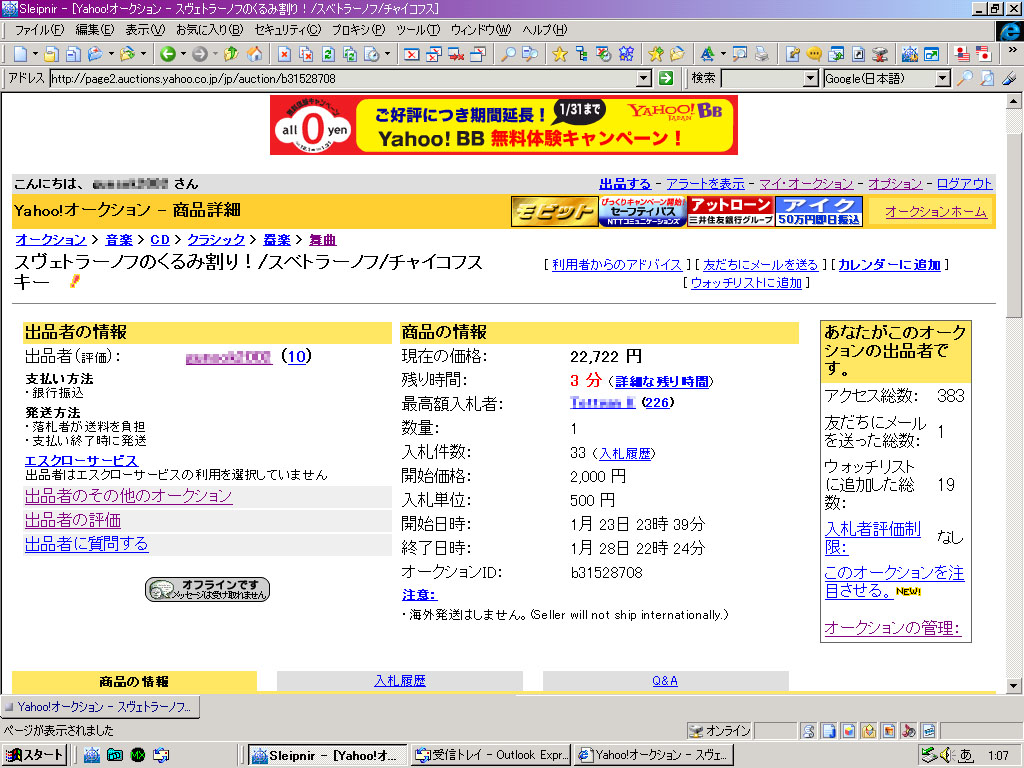Switch to the 入札履歴 tab
1024x768 pixels.
pos(400,680)
